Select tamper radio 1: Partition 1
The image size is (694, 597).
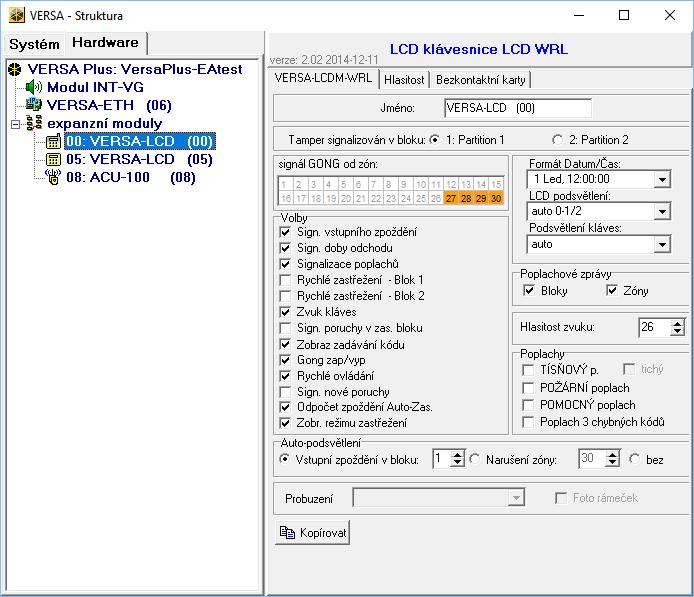[x=435, y=140]
